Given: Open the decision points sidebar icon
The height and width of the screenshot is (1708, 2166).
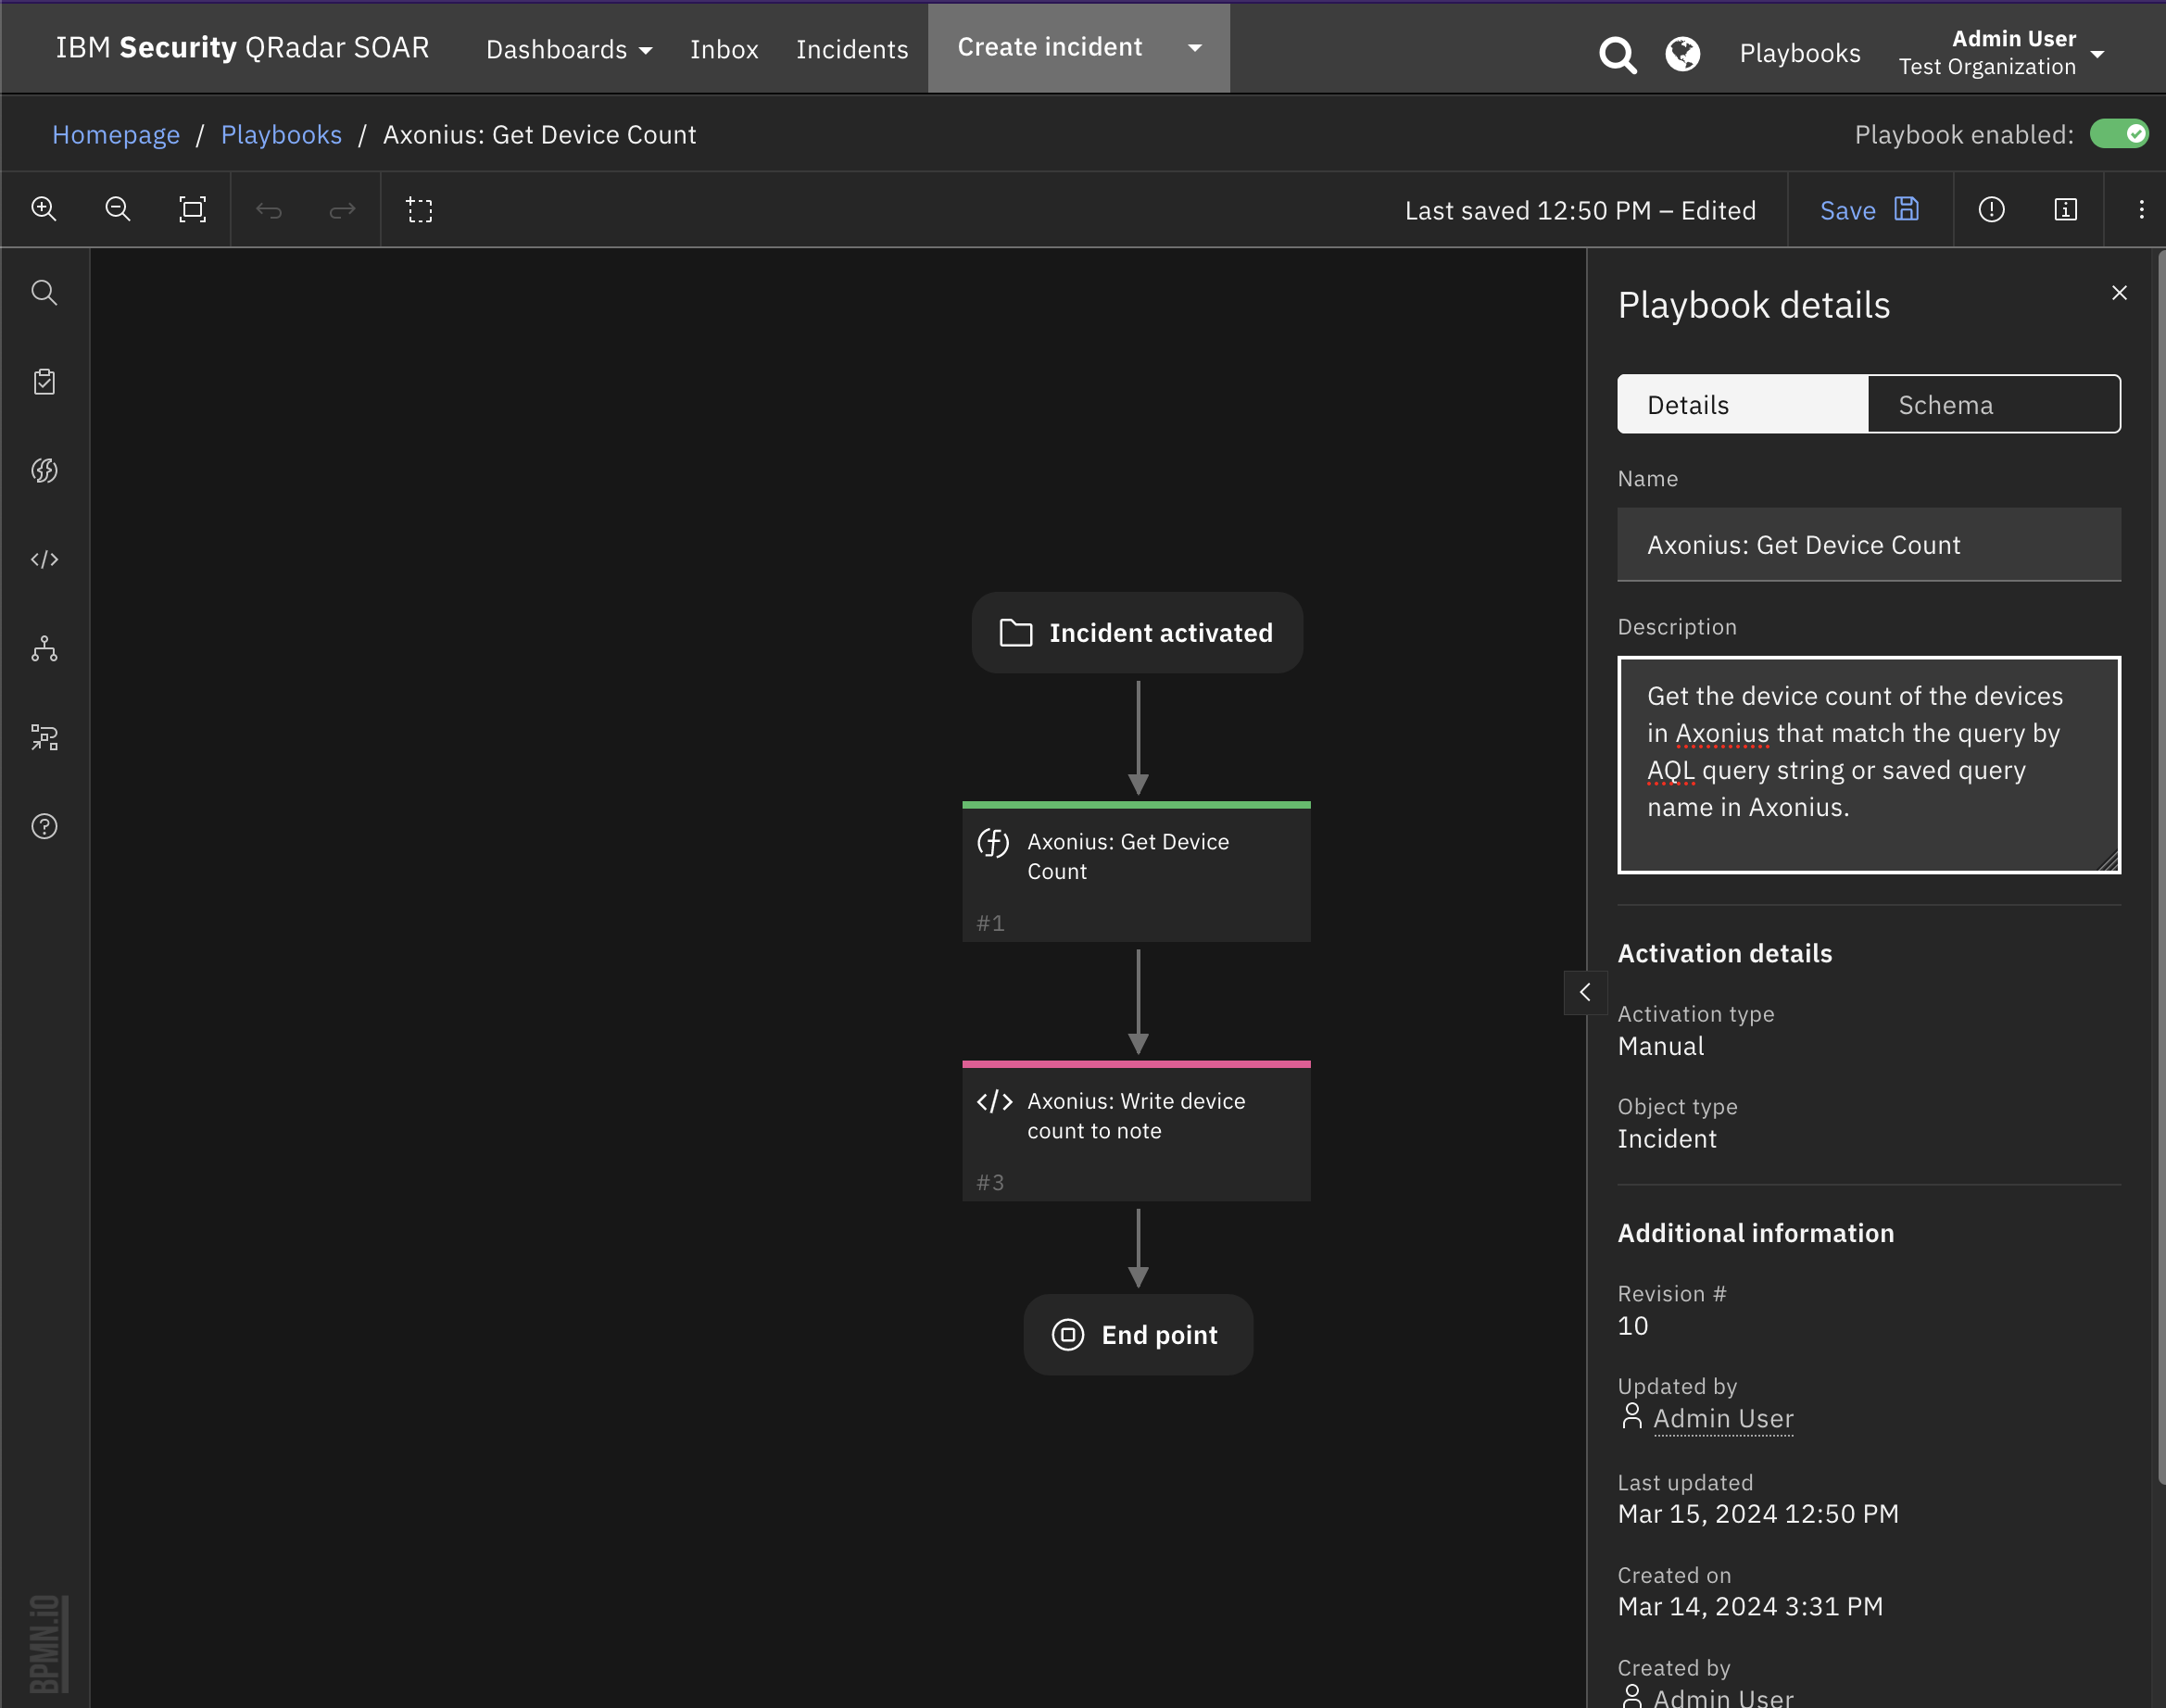Looking at the screenshot, I should [44, 648].
